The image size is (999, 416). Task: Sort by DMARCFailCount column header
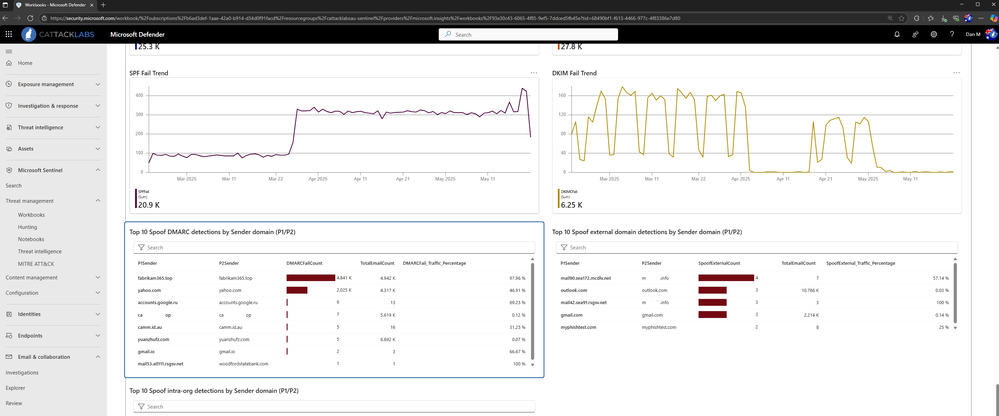click(x=304, y=262)
